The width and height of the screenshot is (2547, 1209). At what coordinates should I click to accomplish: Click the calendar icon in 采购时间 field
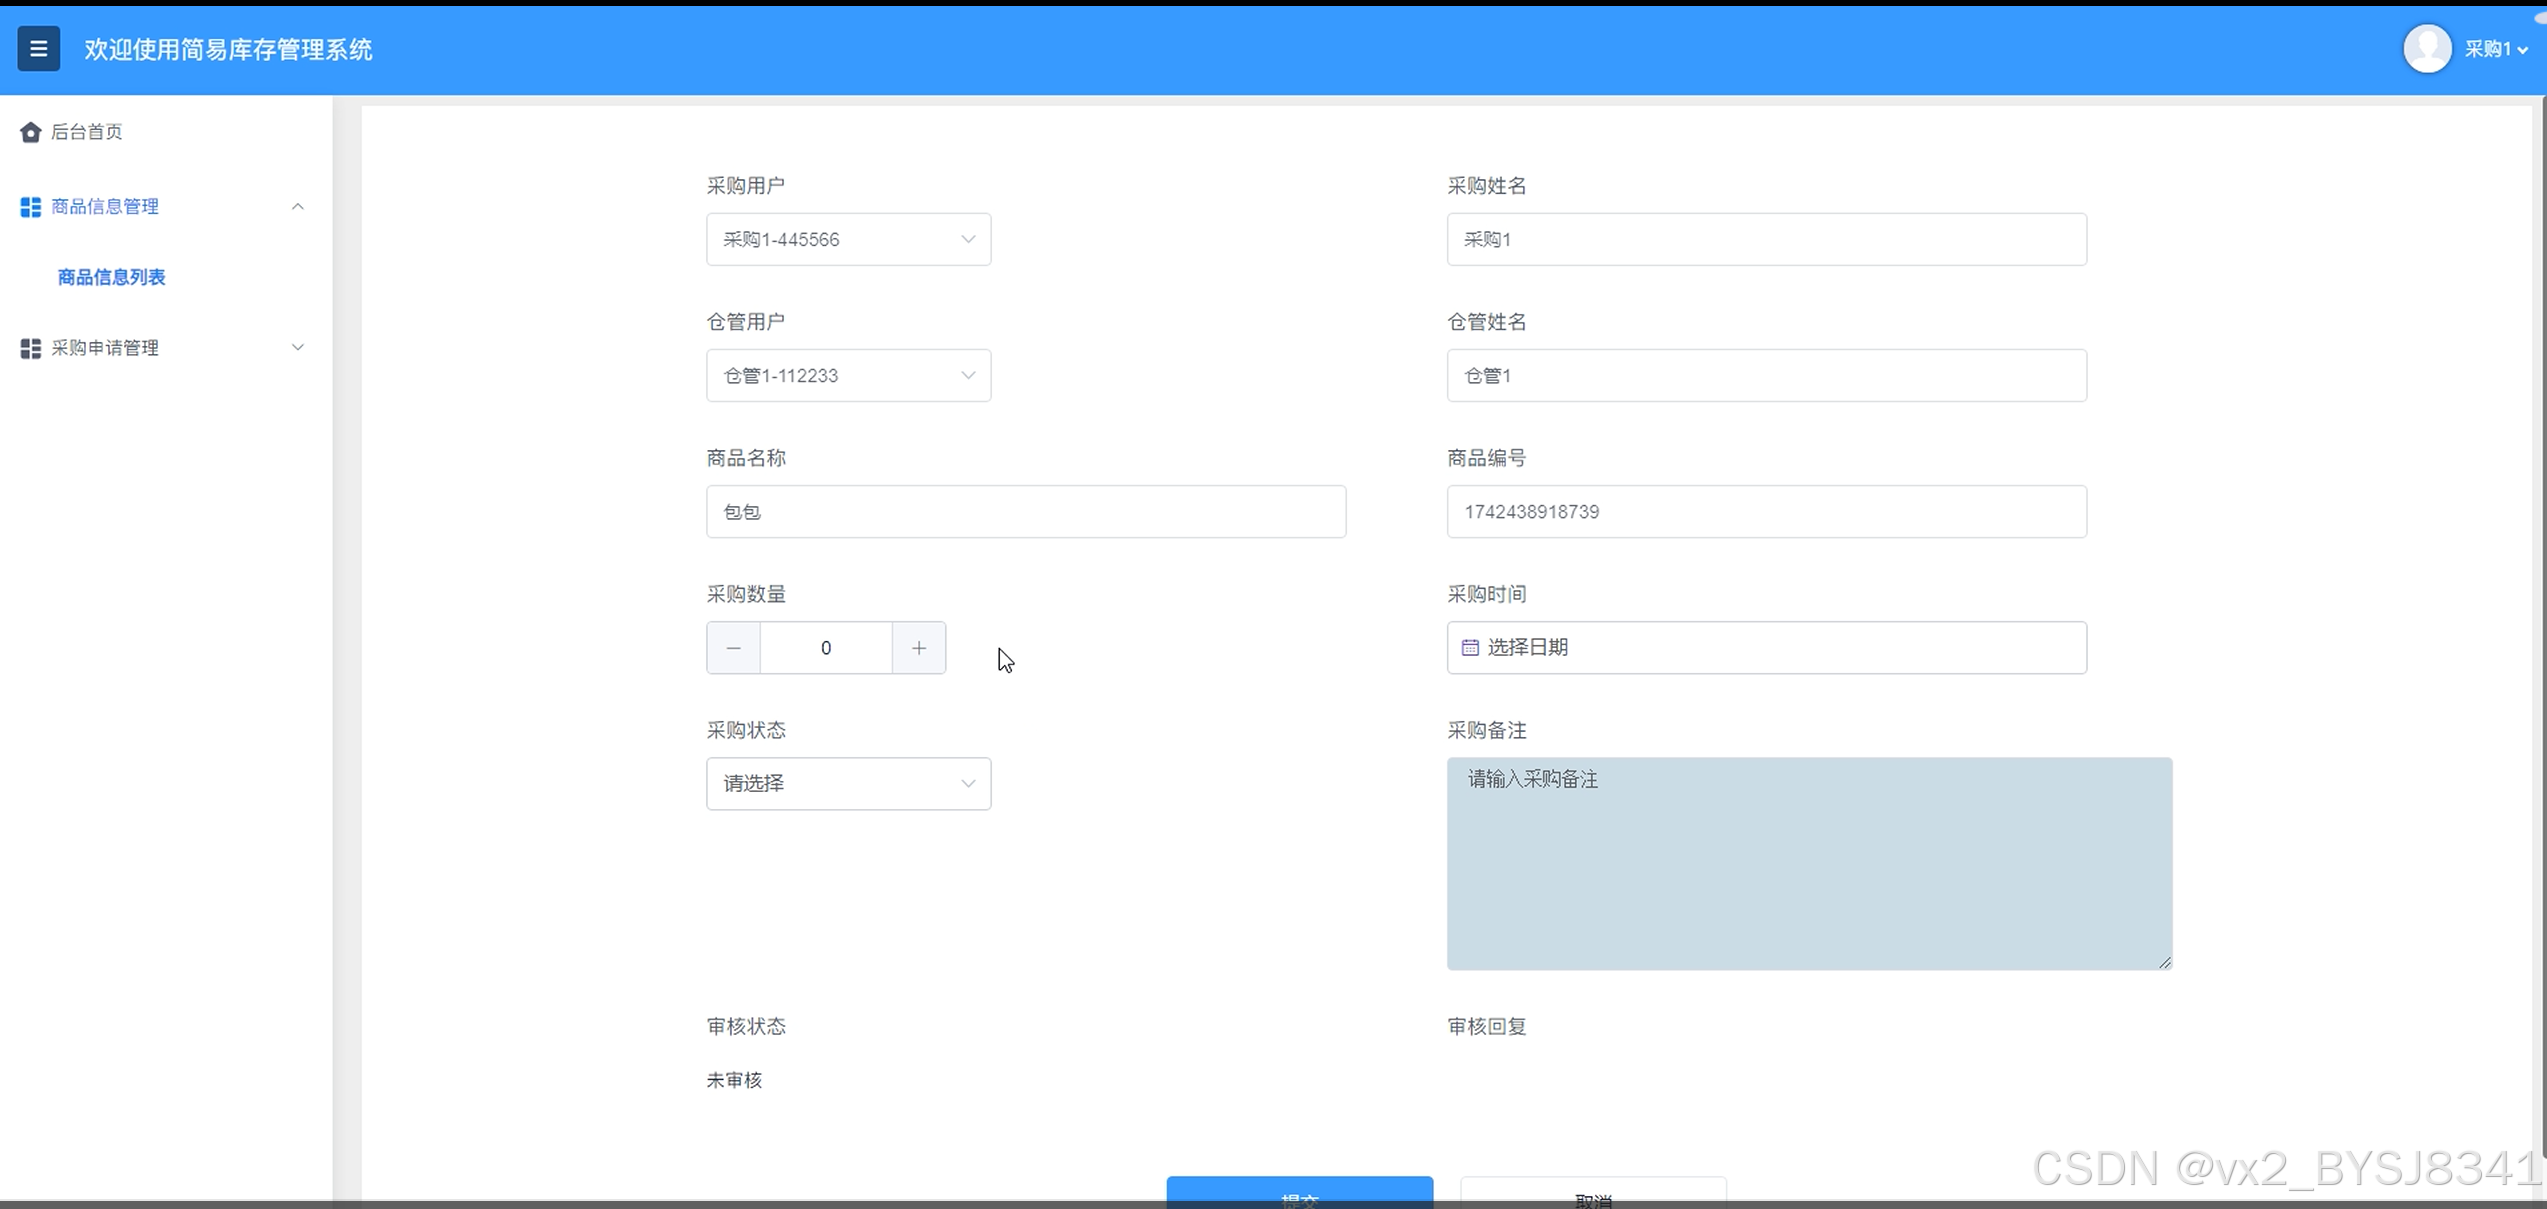tap(1470, 648)
